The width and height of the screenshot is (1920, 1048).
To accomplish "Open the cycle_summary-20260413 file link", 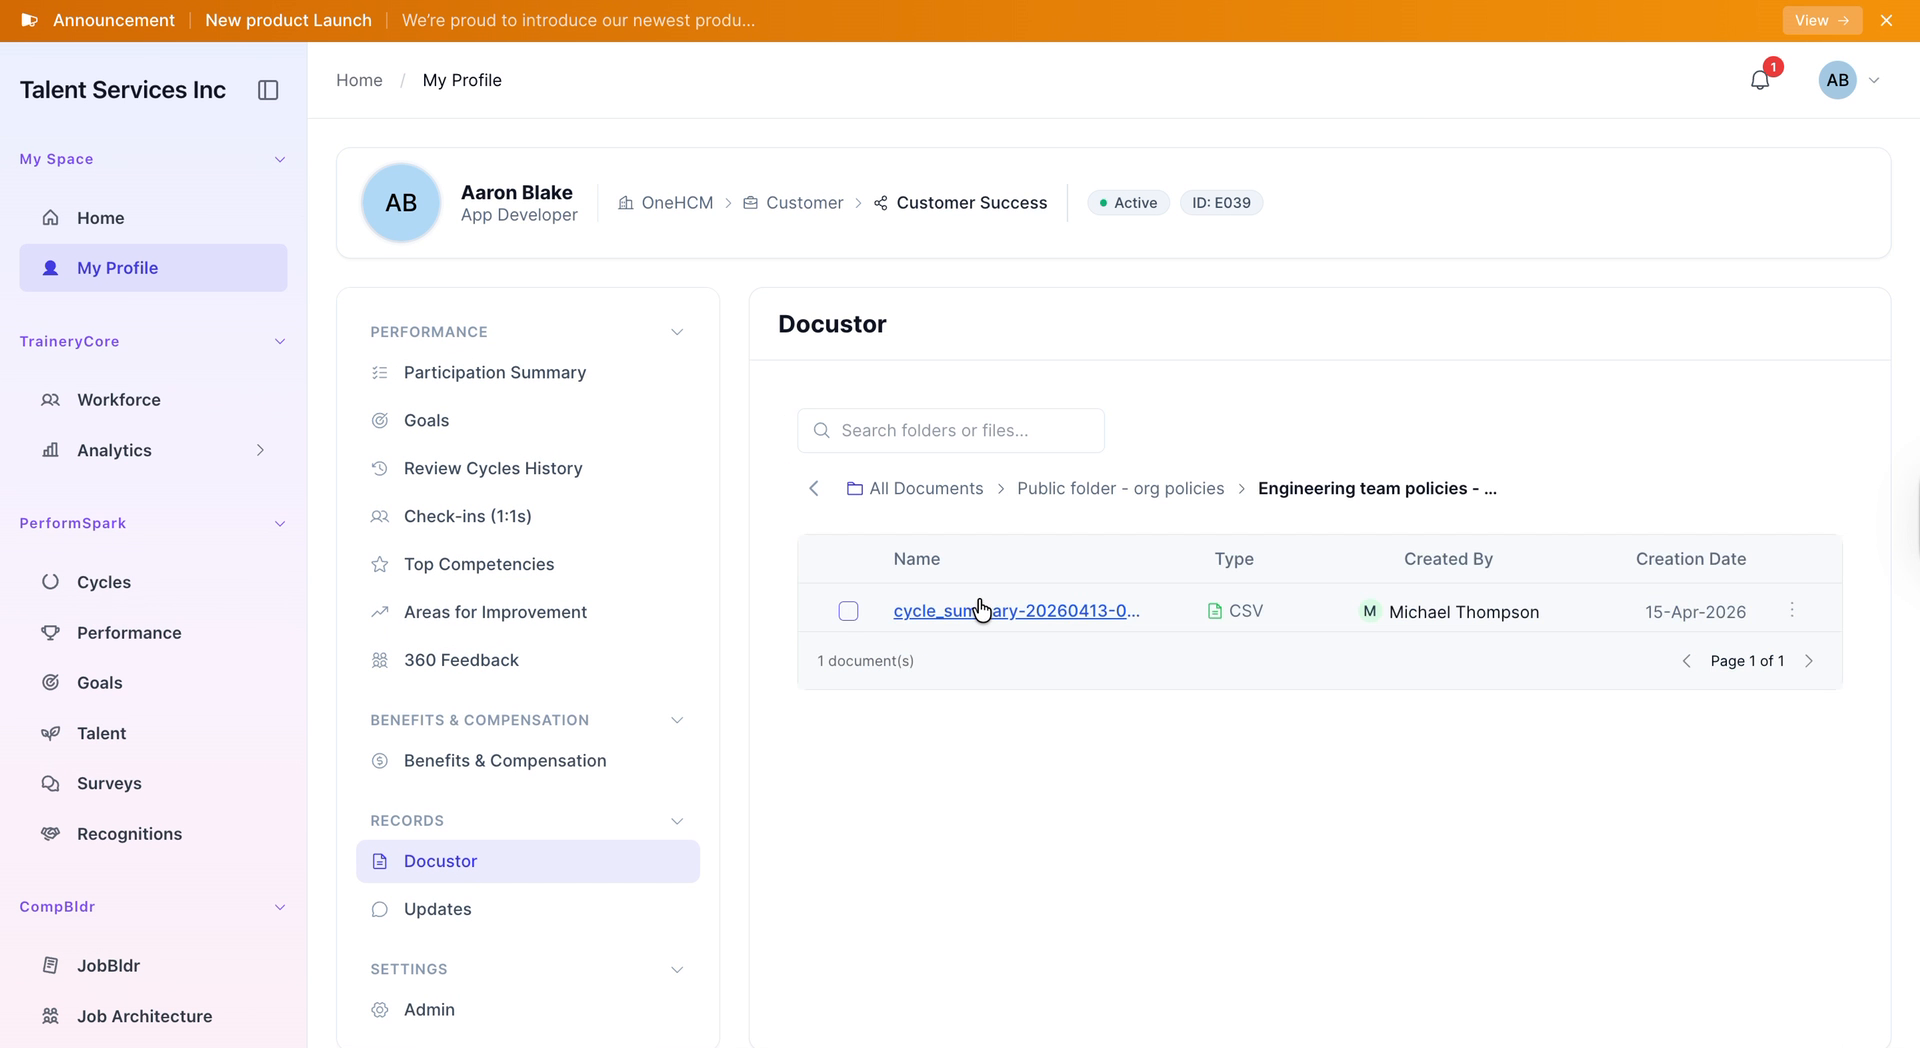I will (x=1016, y=611).
